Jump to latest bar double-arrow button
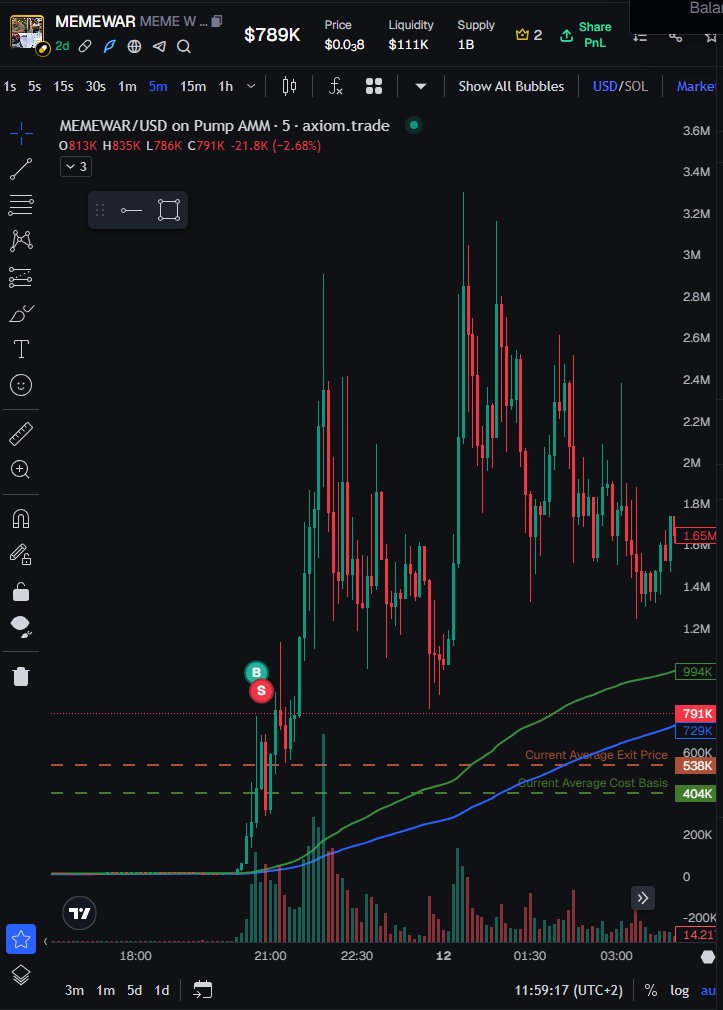The image size is (723, 1010). [x=642, y=898]
